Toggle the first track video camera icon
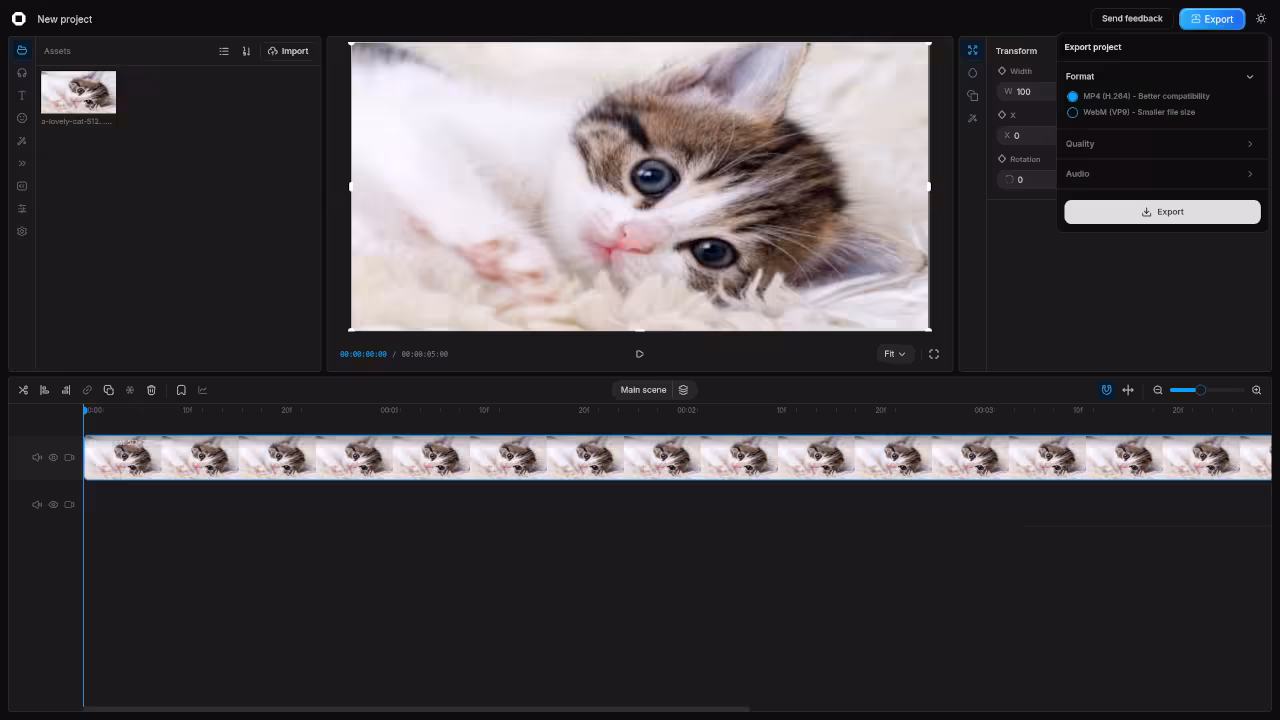 (69, 458)
